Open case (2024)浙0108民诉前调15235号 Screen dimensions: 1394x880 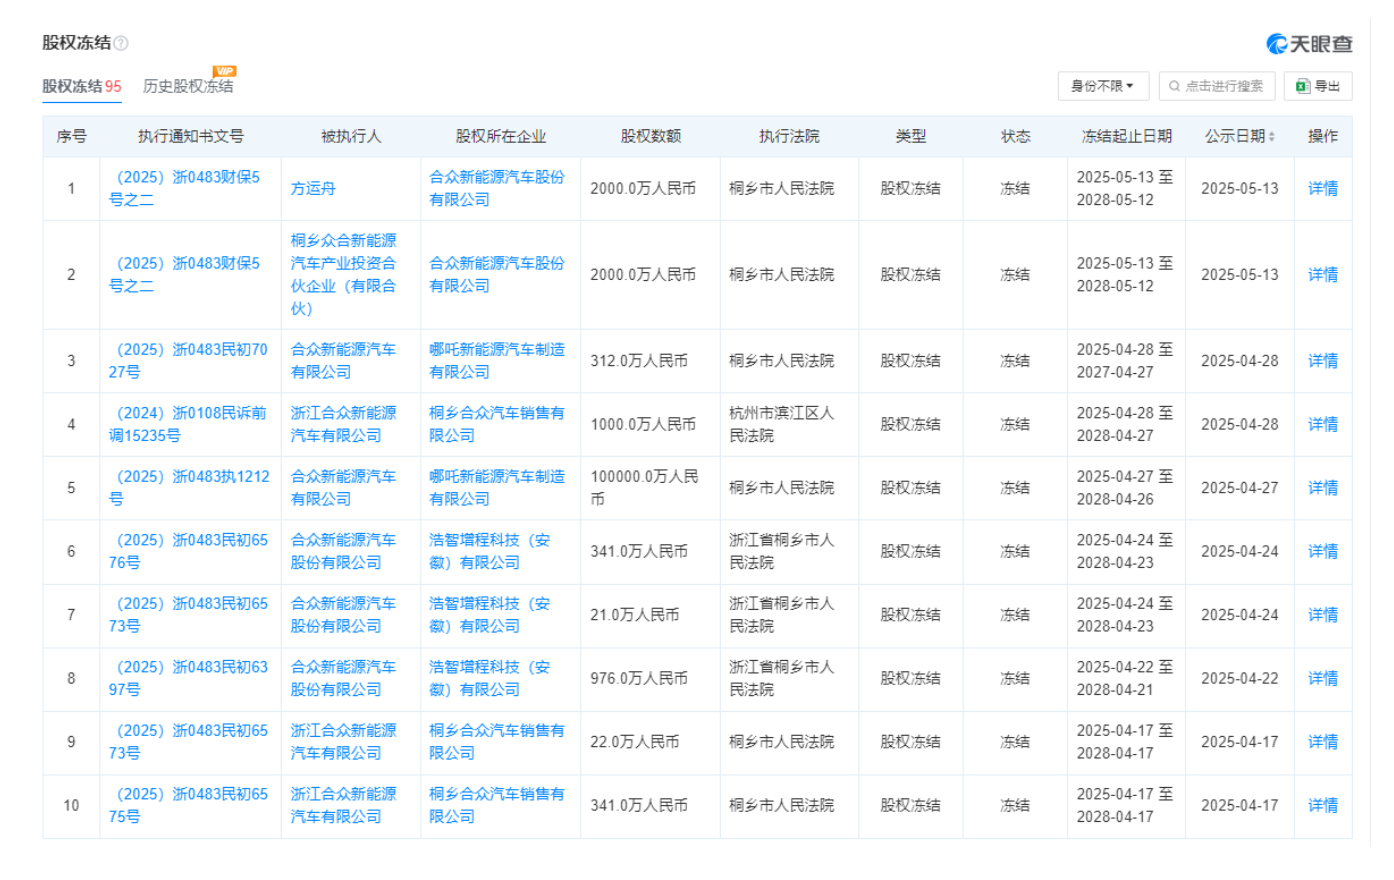point(187,424)
